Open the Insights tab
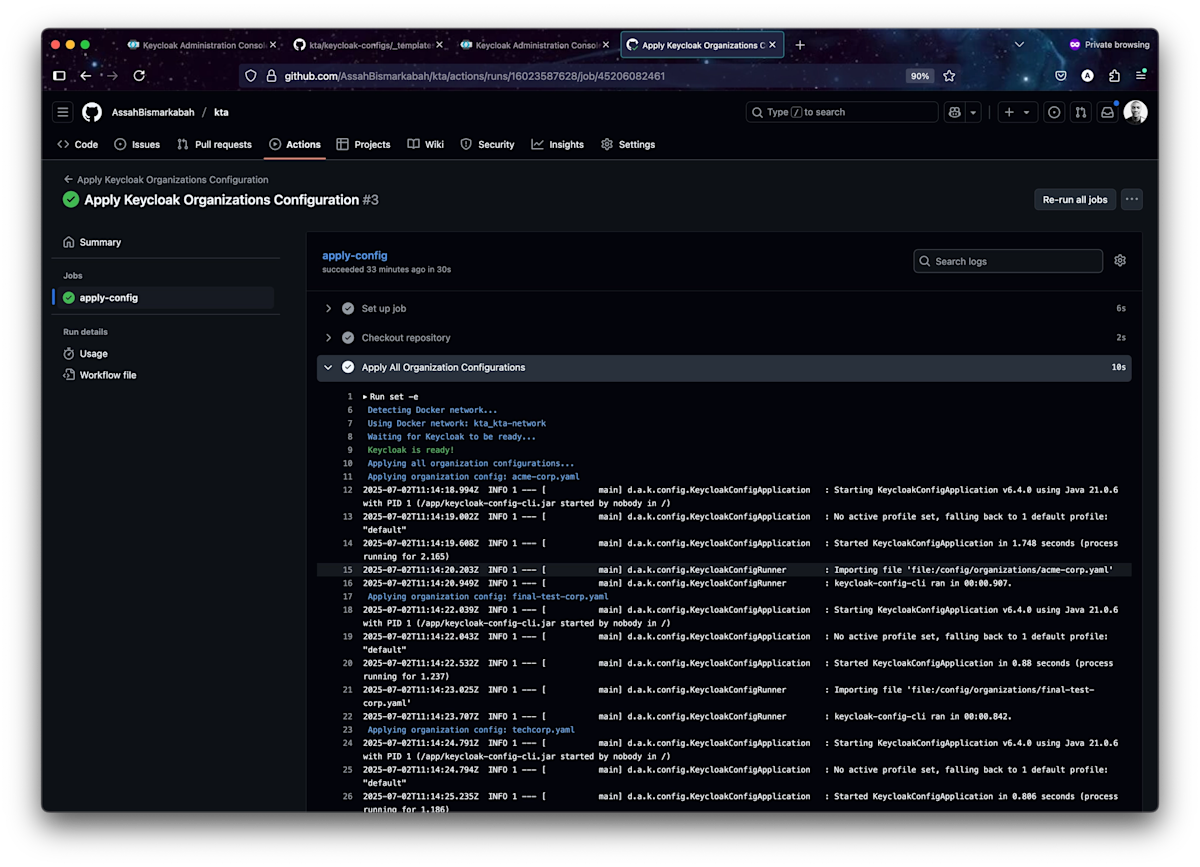The width and height of the screenshot is (1200, 867). click(x=558, y=144)
